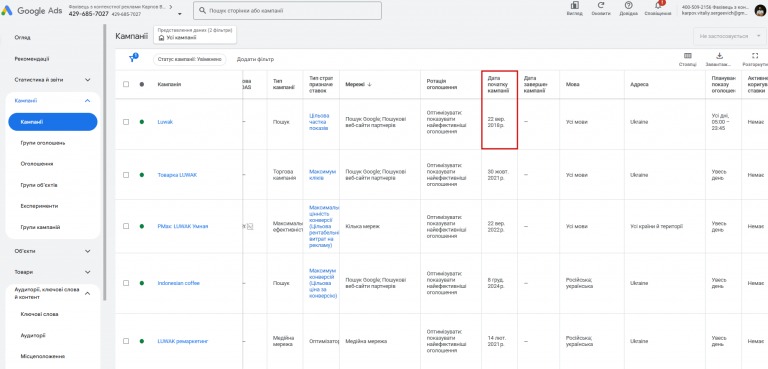
Task: Open the Товарка LUWAK campaign link
Action: pyautogui.click(x=177, y=175)
